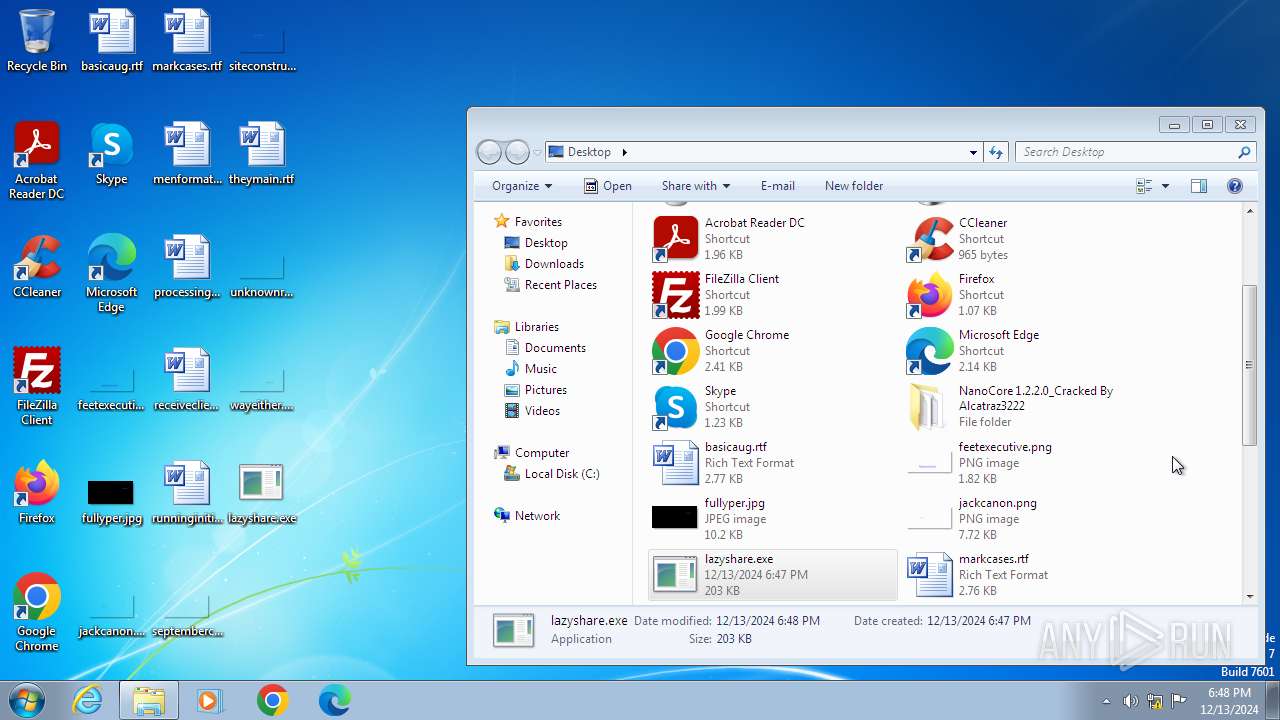Select Acrobat Reader DC desktop shortcut

[x=37, y=160]
